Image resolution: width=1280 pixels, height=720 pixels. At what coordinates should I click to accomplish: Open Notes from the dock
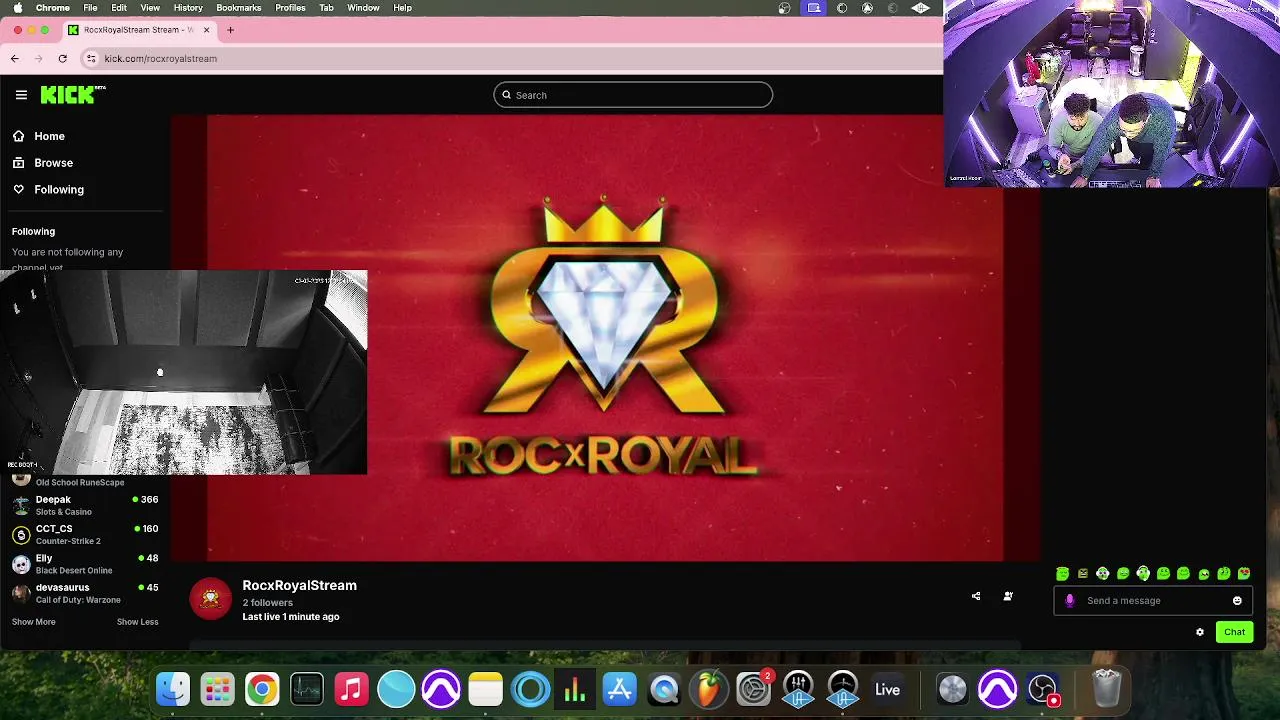485,689
